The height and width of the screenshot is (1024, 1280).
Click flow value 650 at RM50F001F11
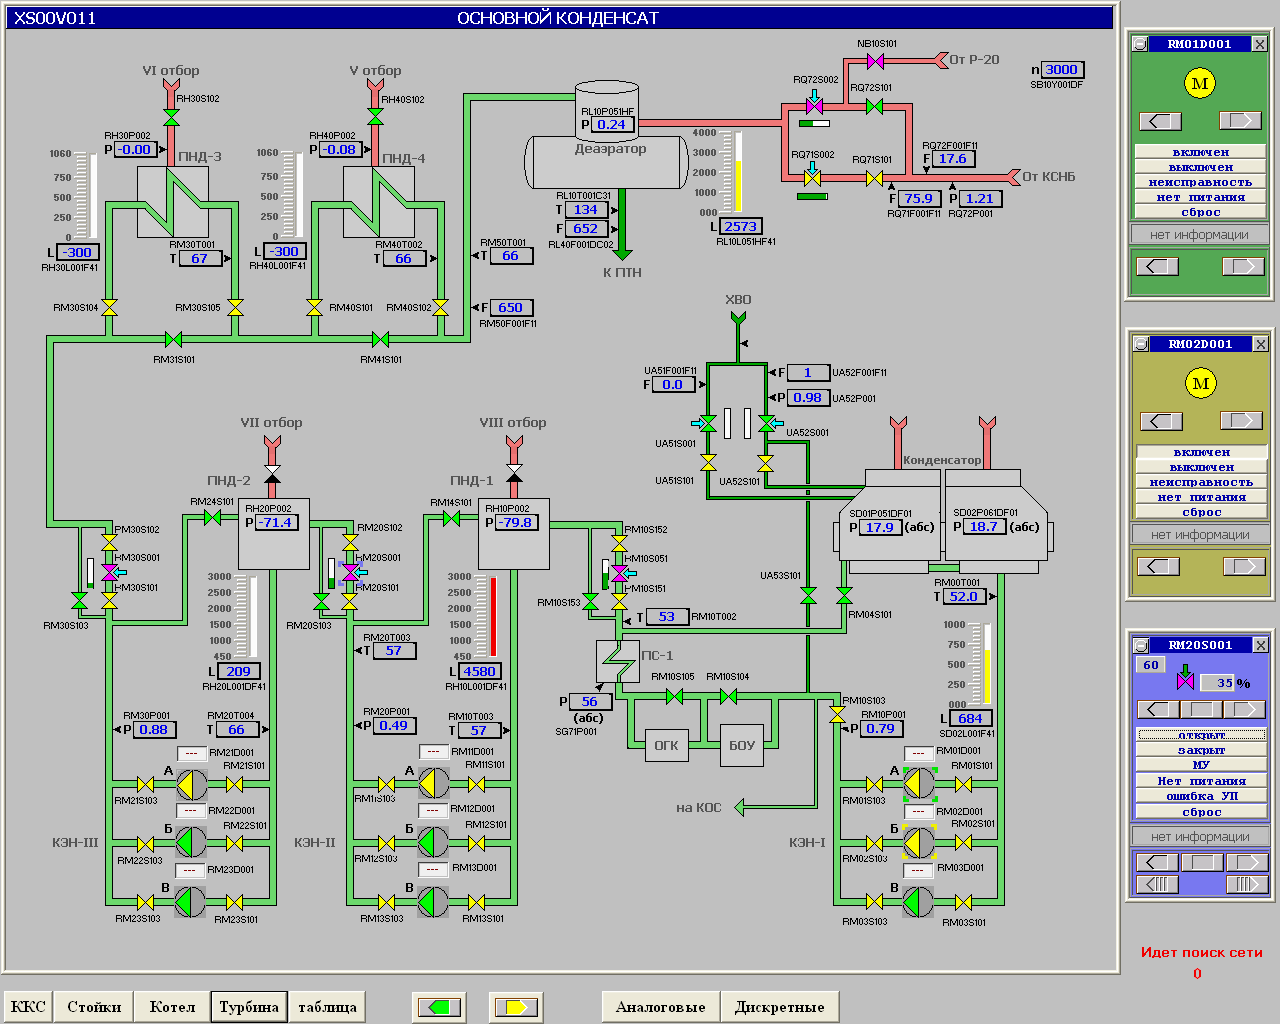pyautogui.click(x=511, y=308)
